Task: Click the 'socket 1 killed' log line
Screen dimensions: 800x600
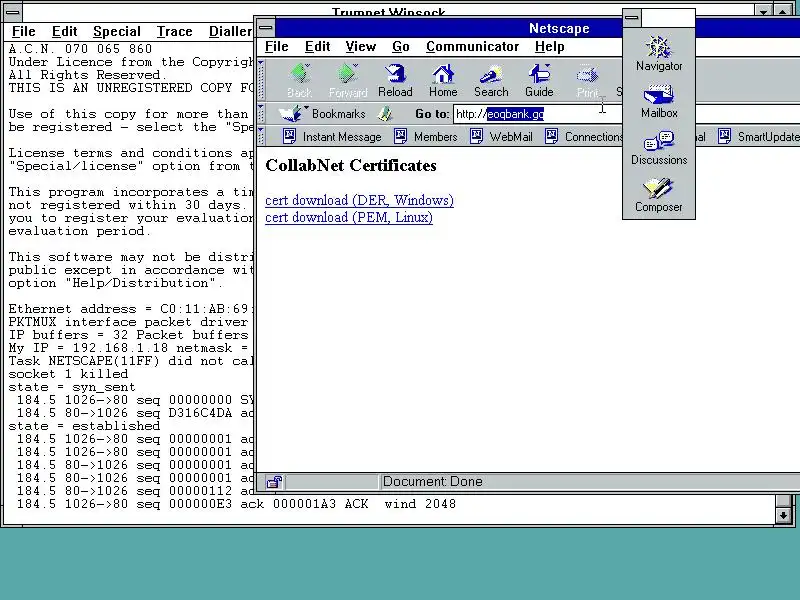Action: [68, 374]
